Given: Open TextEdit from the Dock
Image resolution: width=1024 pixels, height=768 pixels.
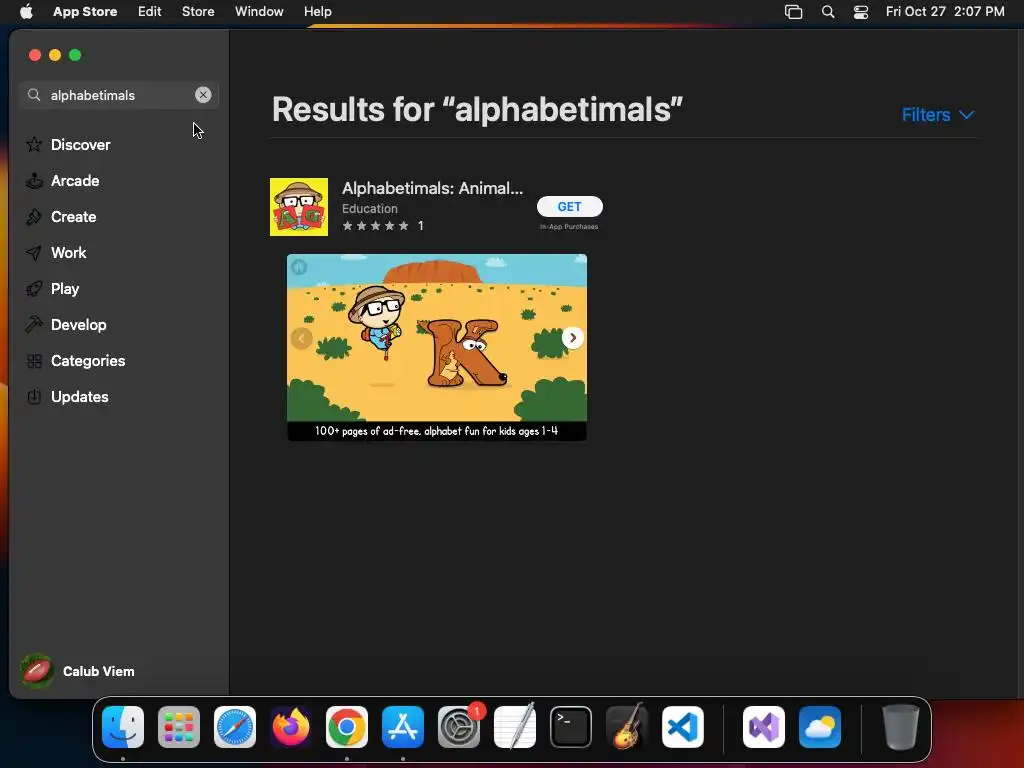Looking at the screenshot, I should (x=515, y=727).
